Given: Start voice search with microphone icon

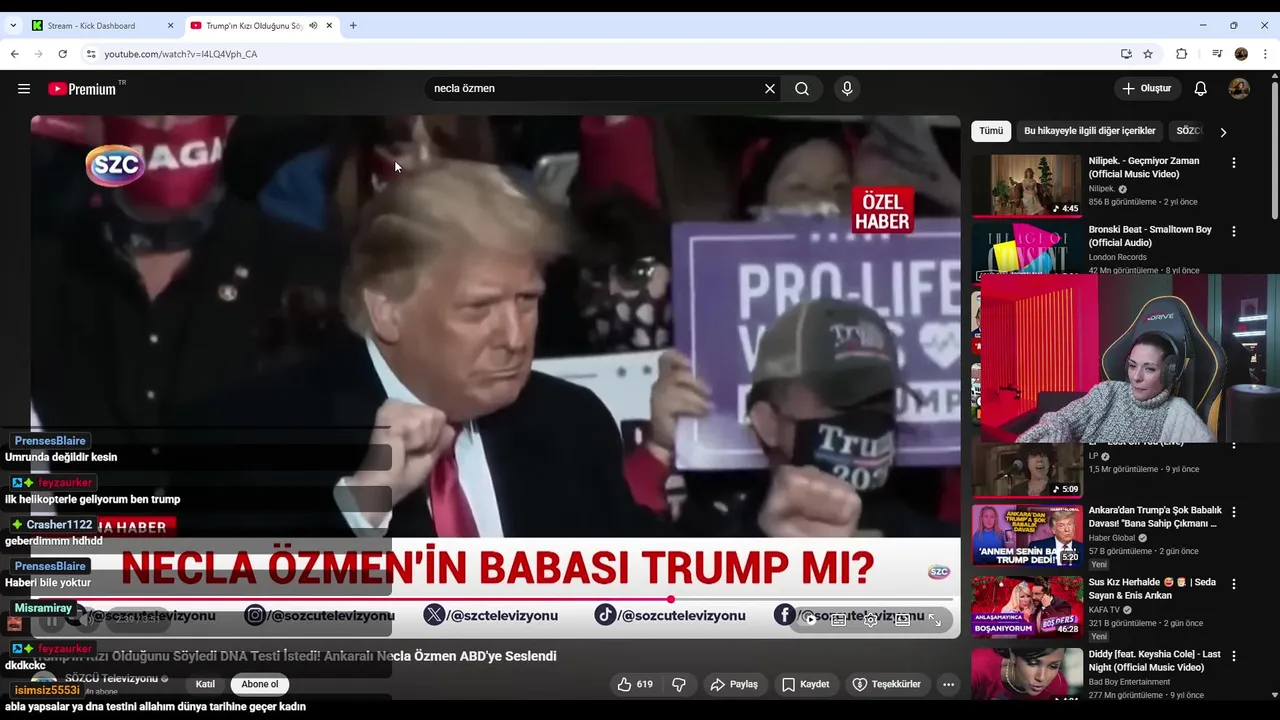Looking at the screenshot, I should coord(847,89).
